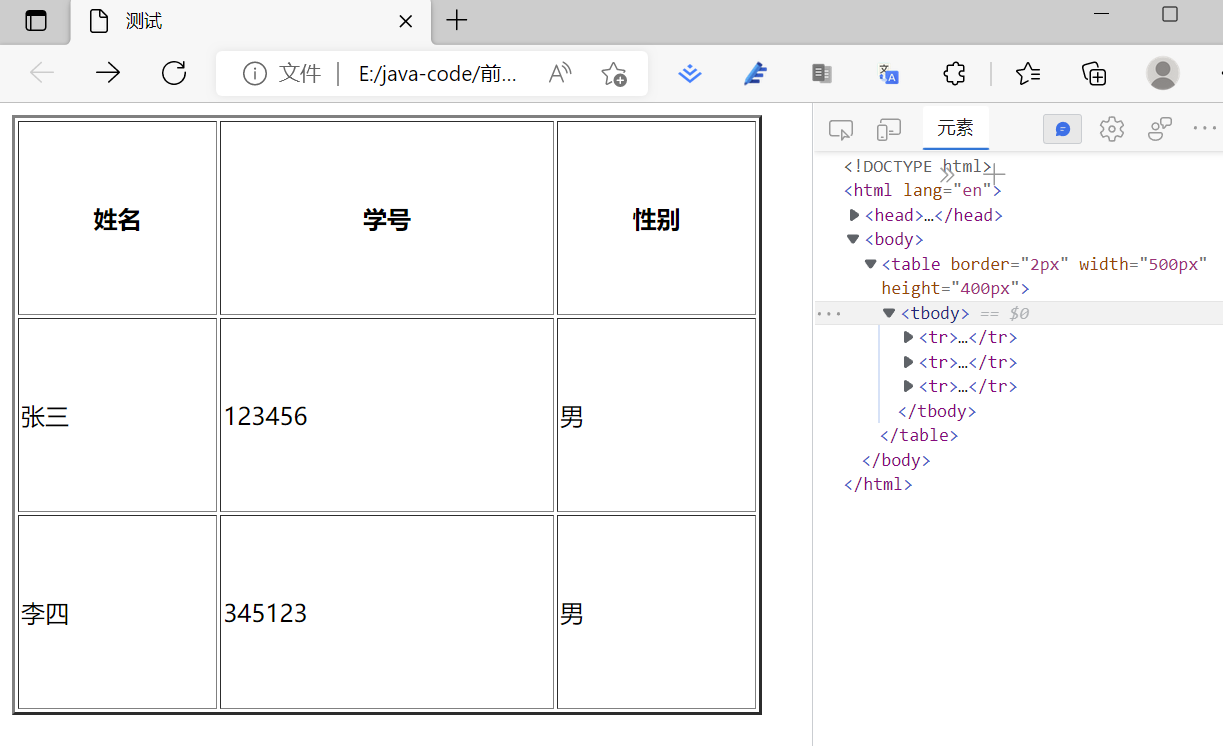Open the user profile avatar
Viewport: 1223px width, 746px height.
click(x=1162, y=73)
